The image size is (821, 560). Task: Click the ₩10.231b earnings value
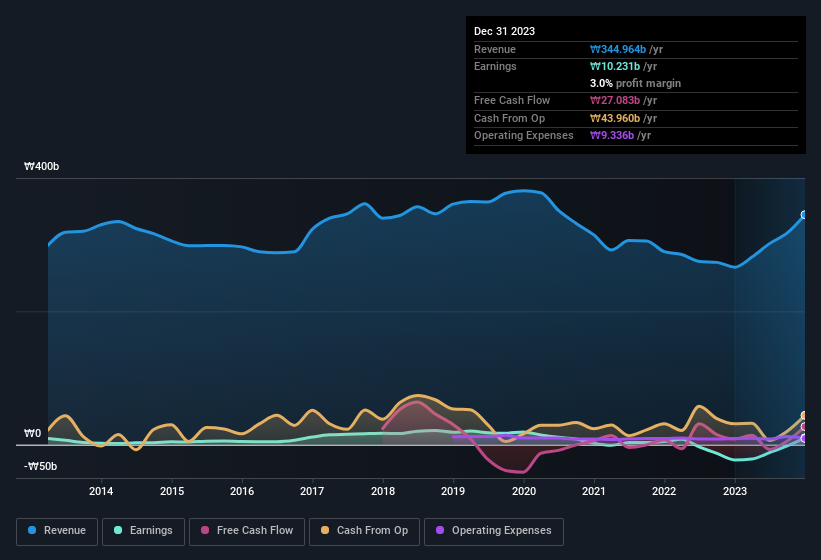coord(615,66)
